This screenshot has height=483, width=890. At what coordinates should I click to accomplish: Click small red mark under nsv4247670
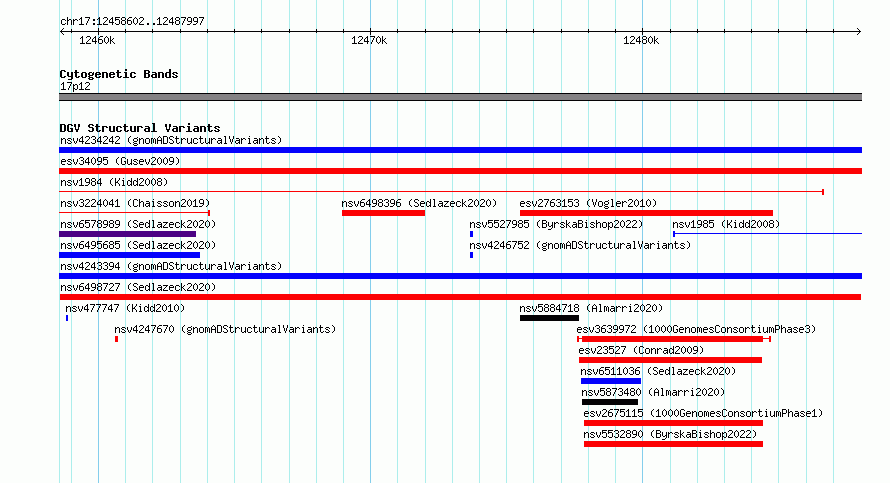click(116, 339)
